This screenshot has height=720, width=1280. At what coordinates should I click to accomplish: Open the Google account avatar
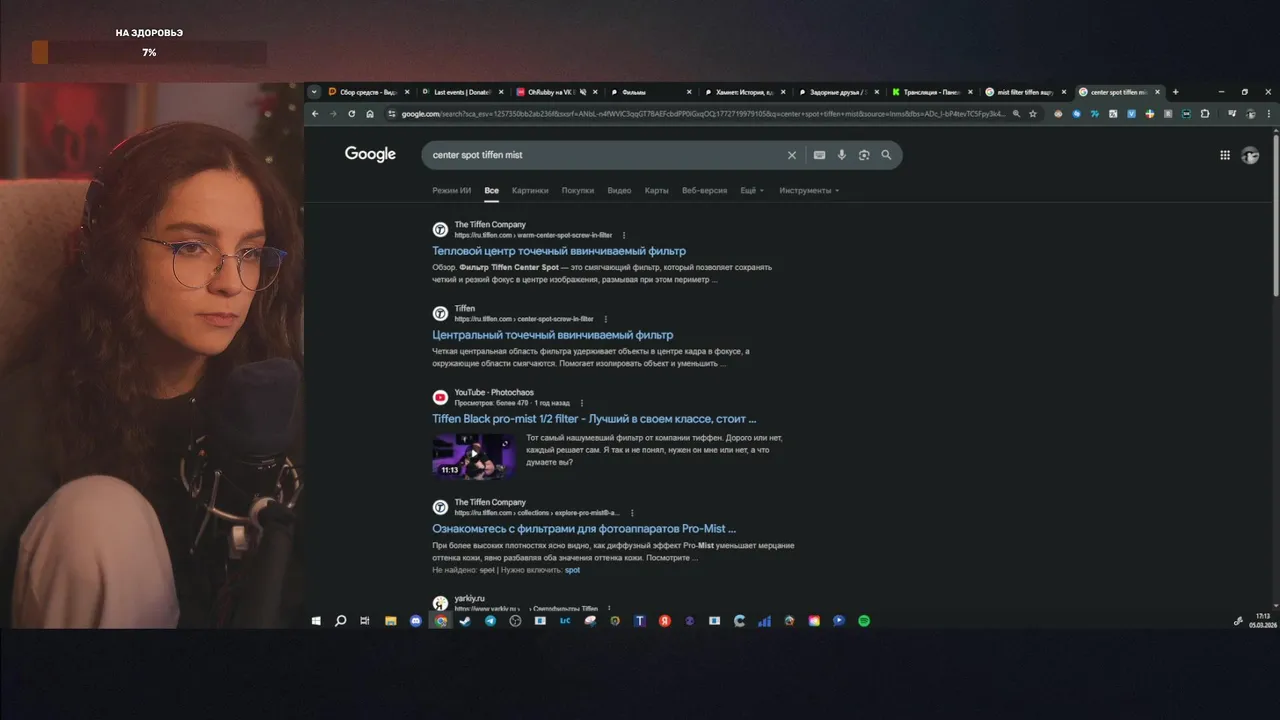point(1250,155)
